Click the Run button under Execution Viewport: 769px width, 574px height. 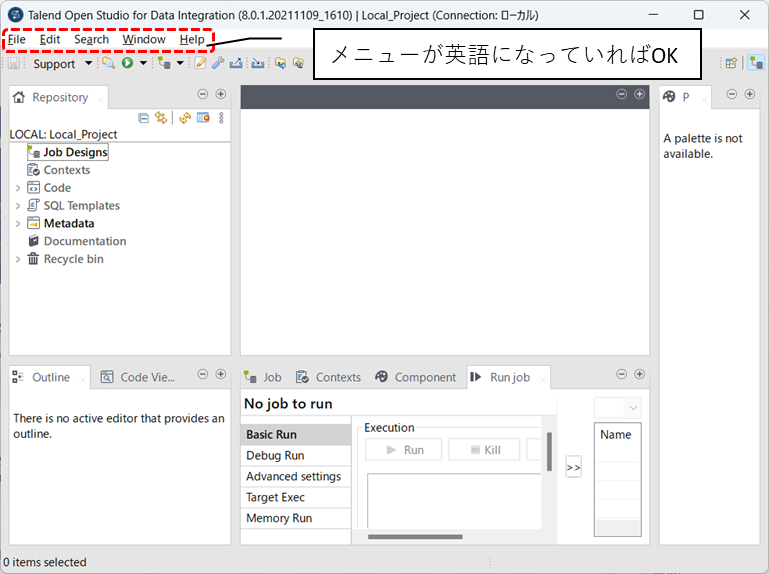pyautogui.click(x=404, y=449)
